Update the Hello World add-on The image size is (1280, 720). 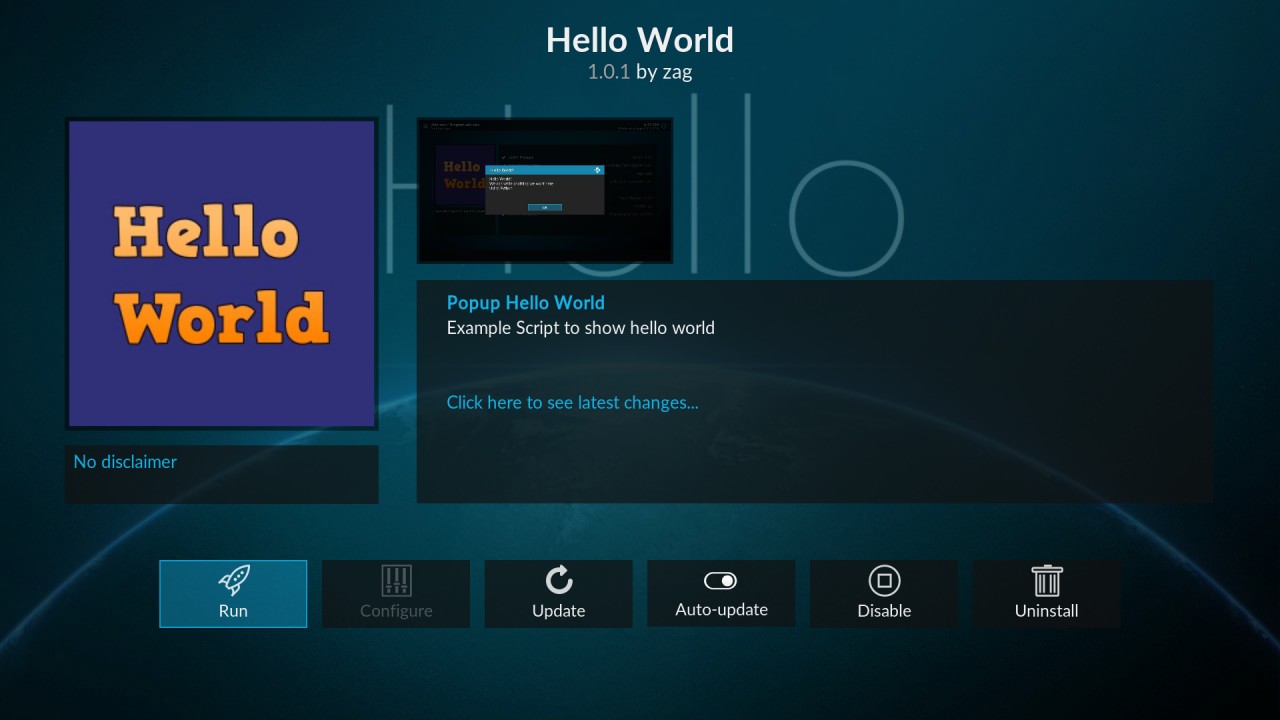click(x=559, y=594)
